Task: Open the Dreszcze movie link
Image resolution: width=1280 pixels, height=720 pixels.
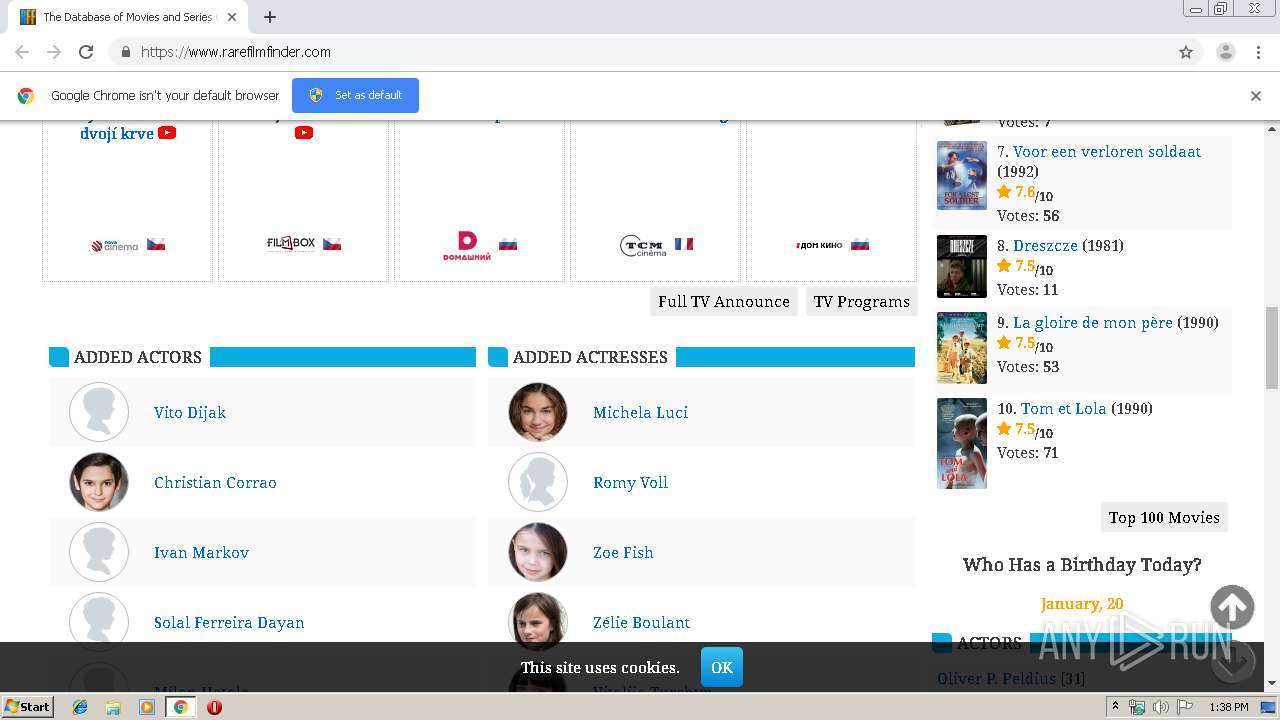Action: (1045, 245)
